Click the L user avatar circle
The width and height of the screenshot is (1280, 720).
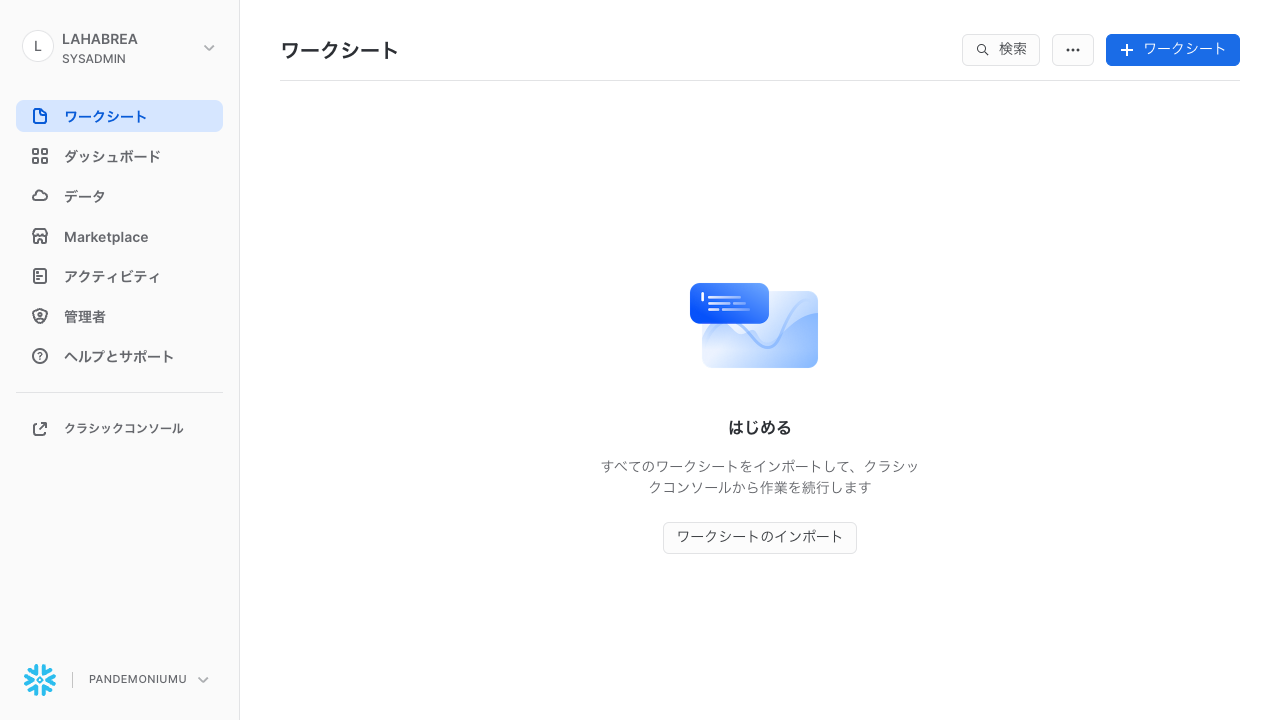click(x=38, y=46)
